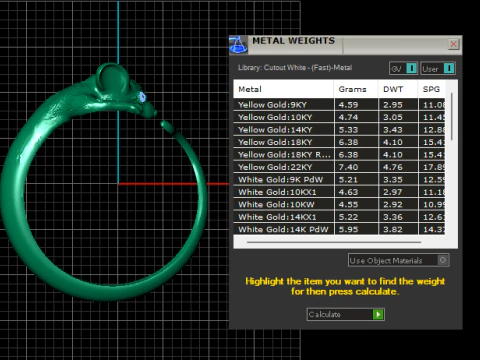Click the 2.95 DWT value
This screenshot has height=360, width=480.
point(393,105)
